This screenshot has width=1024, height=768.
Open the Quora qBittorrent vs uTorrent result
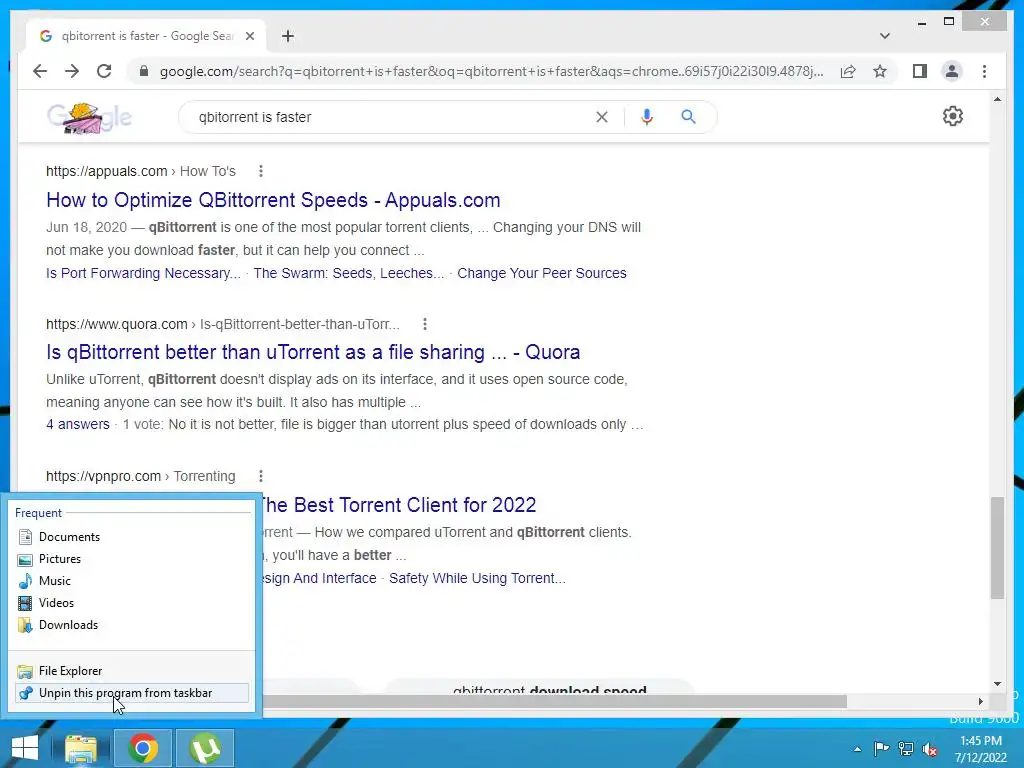pos(313,352)
